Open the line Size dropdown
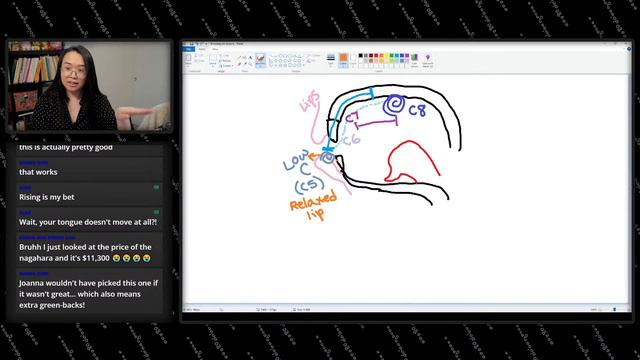The image size is (640, 360). pos(331,60)
